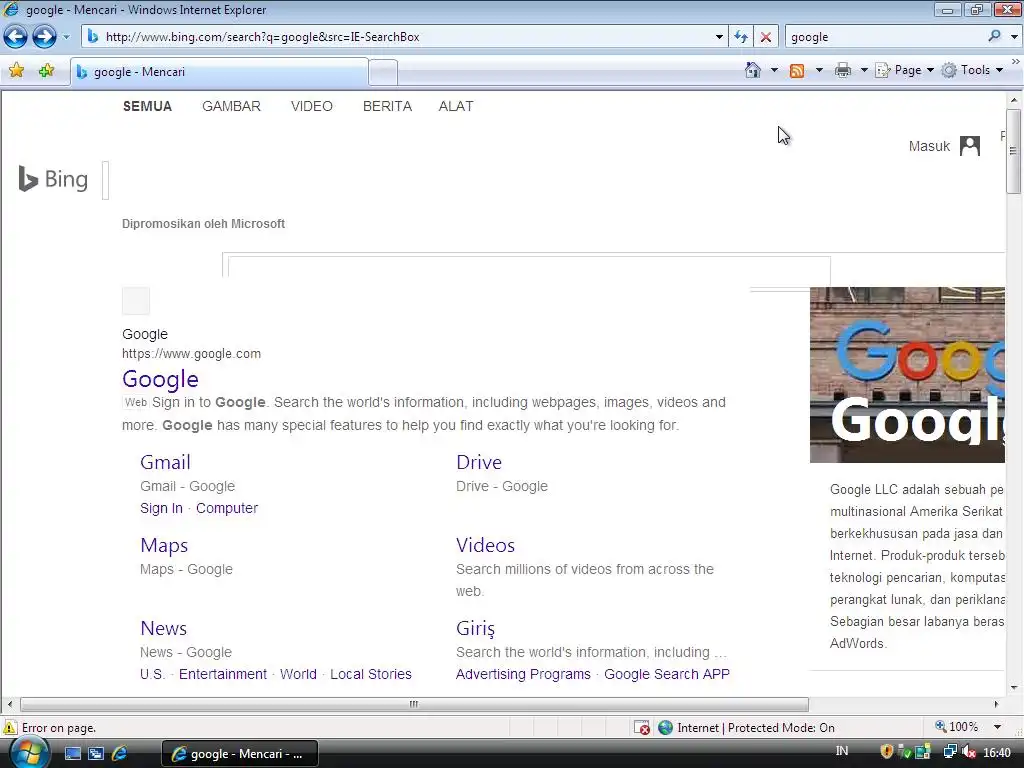Open the Favorites Center star icon
The height and width of the screenshot is (768, 1024).
[x=16, y=71]
